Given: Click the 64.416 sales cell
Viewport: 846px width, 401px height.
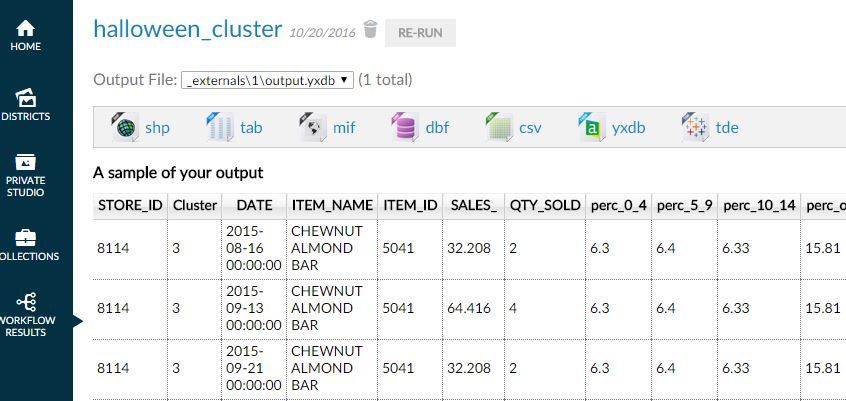Looking at the screenshot, I should point(474,308).
